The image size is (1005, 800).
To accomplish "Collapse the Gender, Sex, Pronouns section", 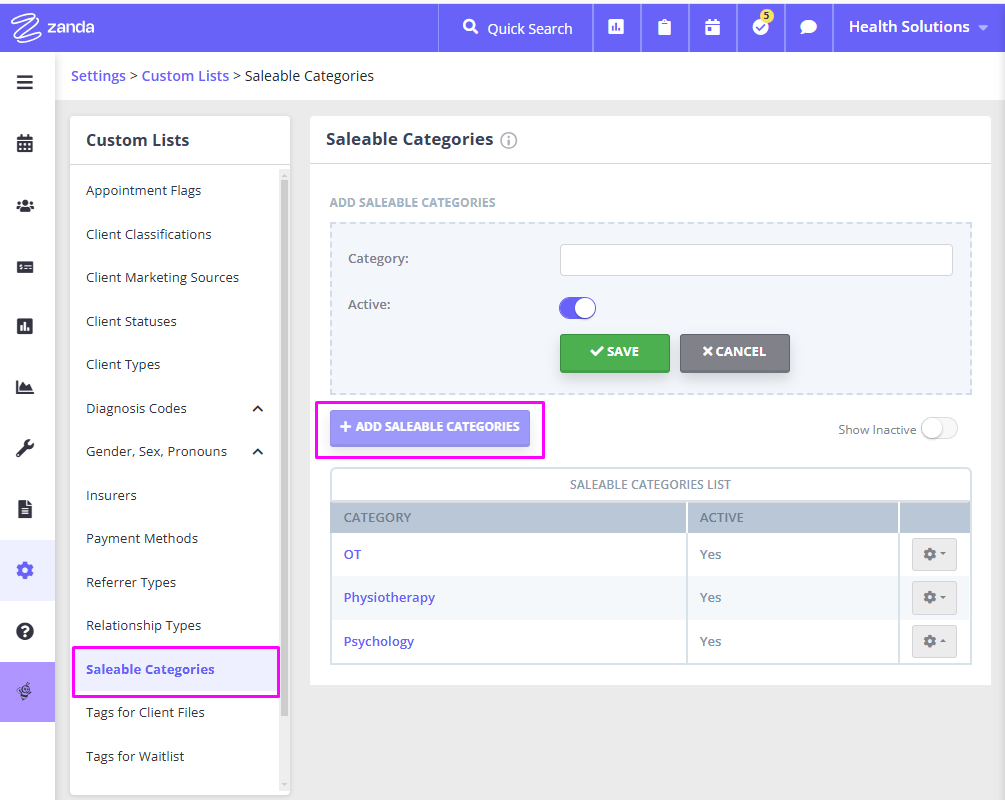I will point(257,451).
